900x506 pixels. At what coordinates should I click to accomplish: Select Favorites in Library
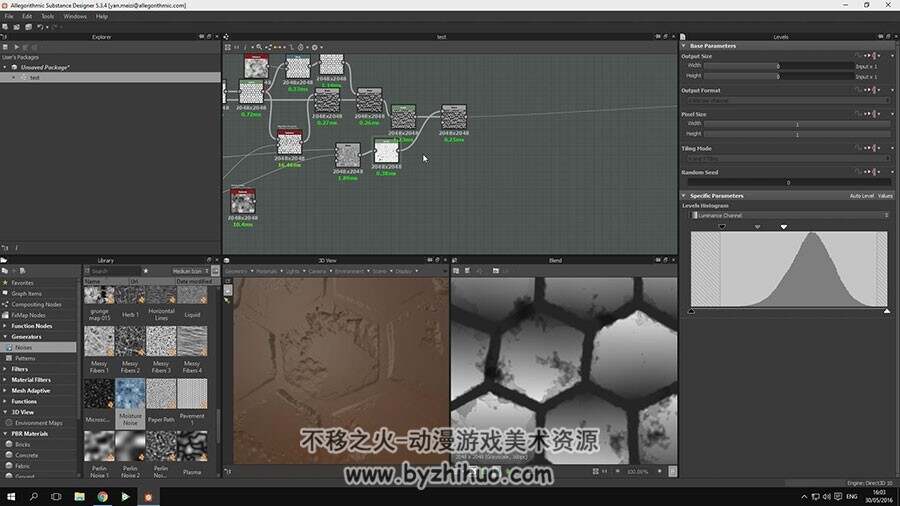(22, 283)
